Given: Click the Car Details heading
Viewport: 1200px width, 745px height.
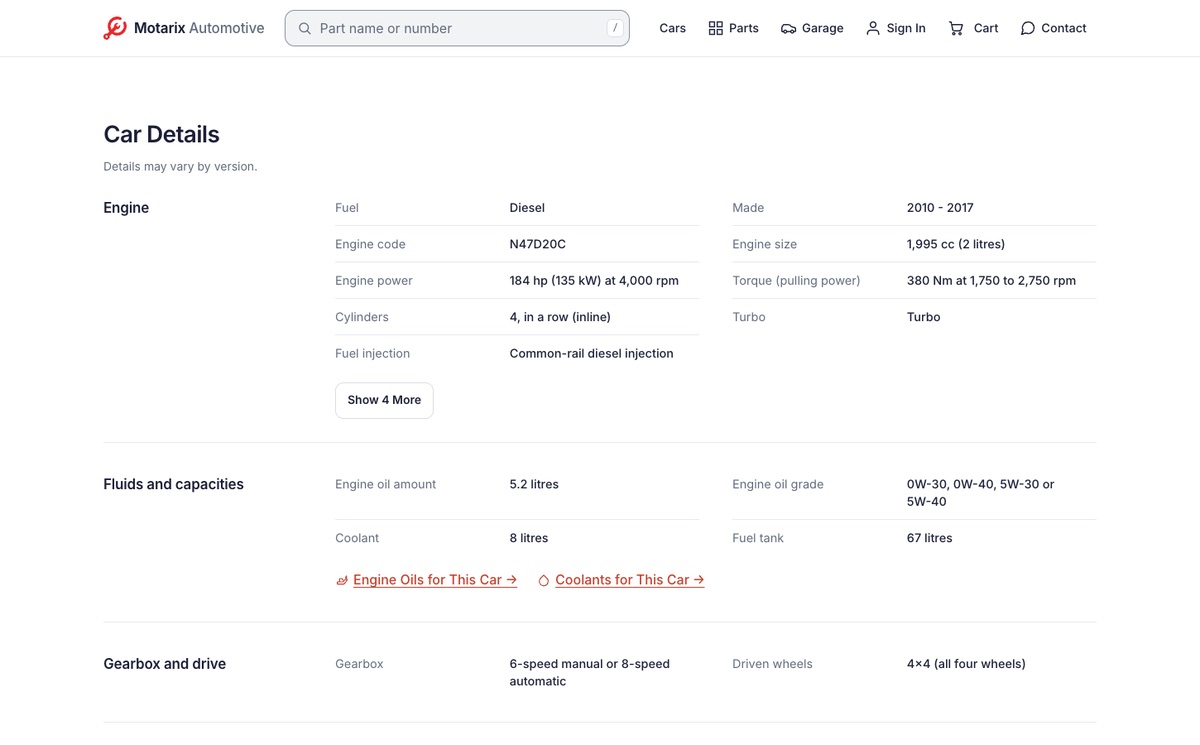Looking at the screenshot, I should tap(162, 135).
